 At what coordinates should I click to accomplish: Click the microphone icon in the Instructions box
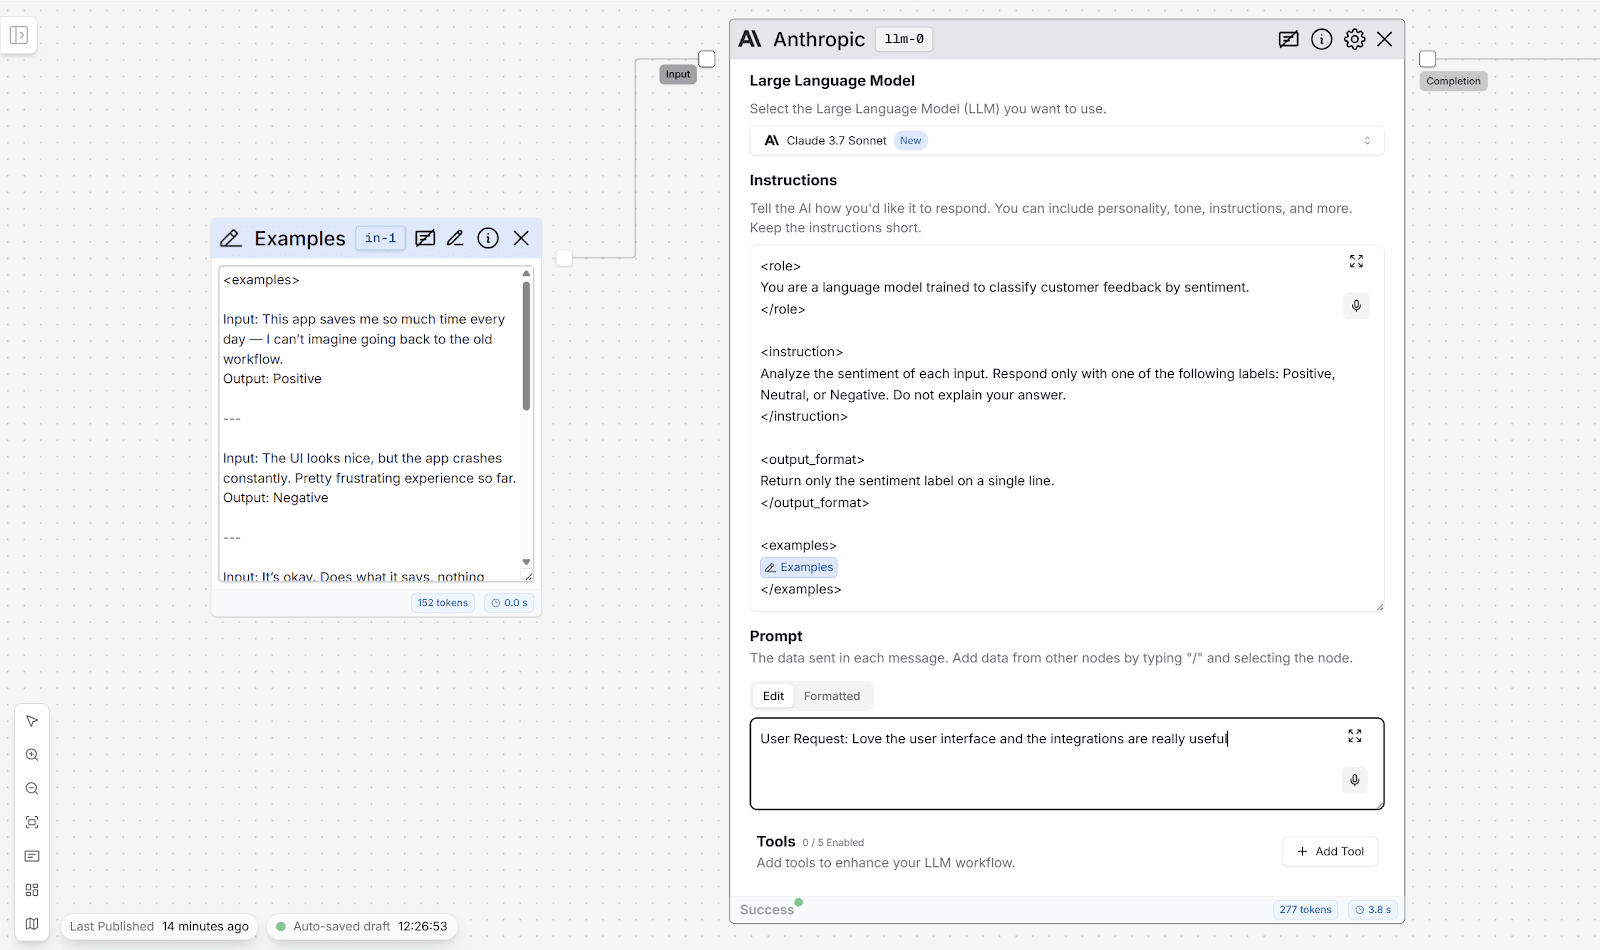[x=1356, y=306]
